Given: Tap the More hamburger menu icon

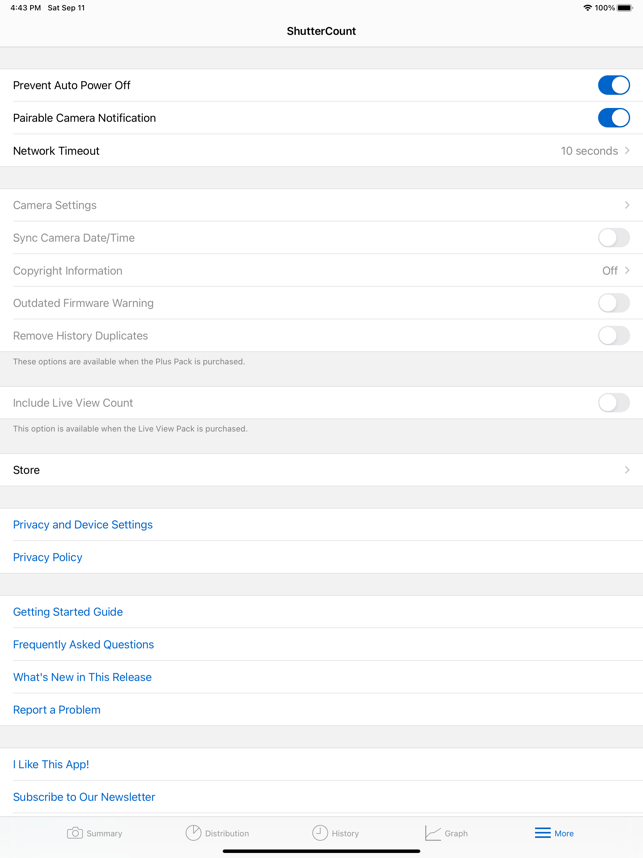Looking at the screenshot, I should tap(542, 833).
